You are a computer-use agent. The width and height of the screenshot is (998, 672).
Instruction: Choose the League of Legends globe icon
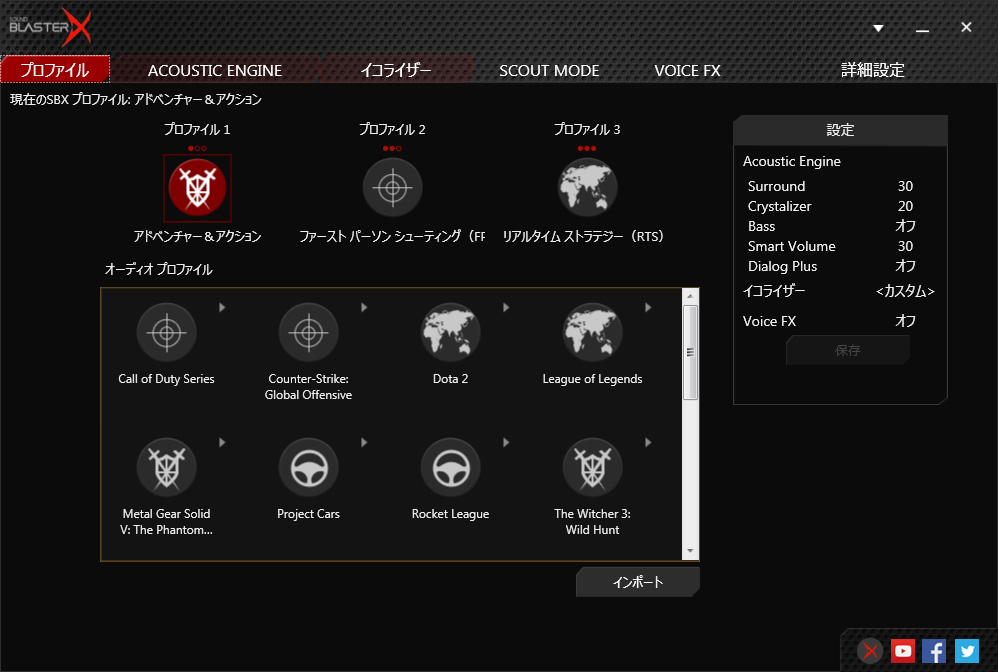tap(593, 332)
